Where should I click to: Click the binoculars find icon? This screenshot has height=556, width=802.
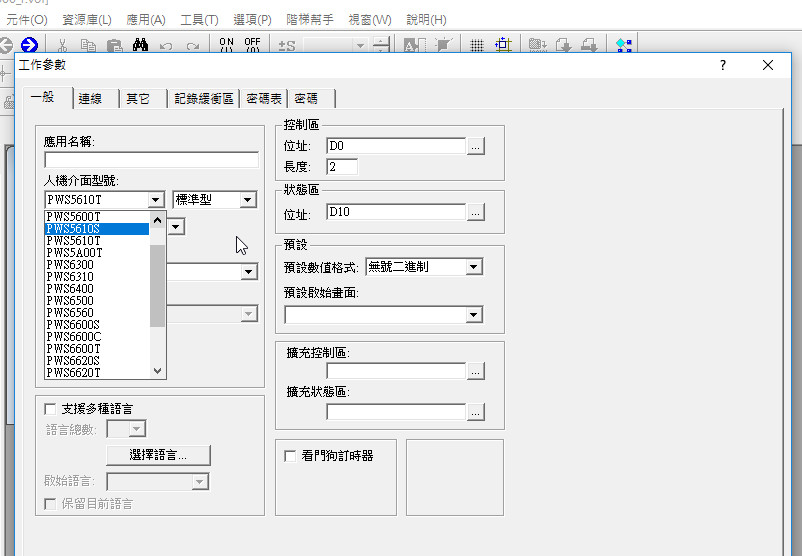click(x=140, y=45)
